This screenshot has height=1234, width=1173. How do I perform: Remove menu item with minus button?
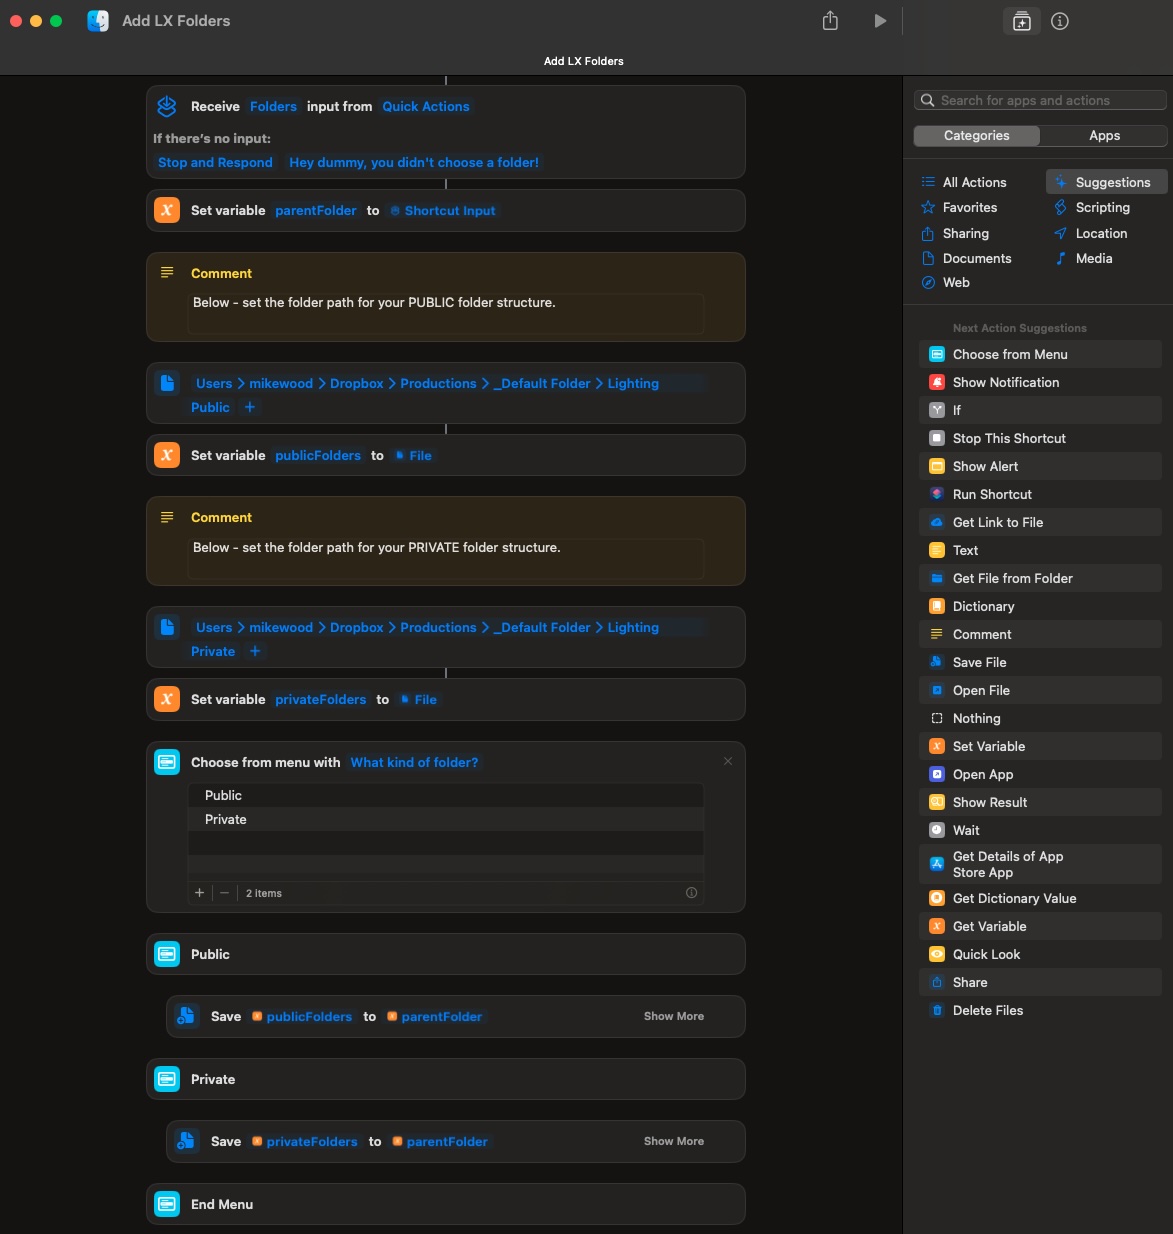[x=224, y=893]
